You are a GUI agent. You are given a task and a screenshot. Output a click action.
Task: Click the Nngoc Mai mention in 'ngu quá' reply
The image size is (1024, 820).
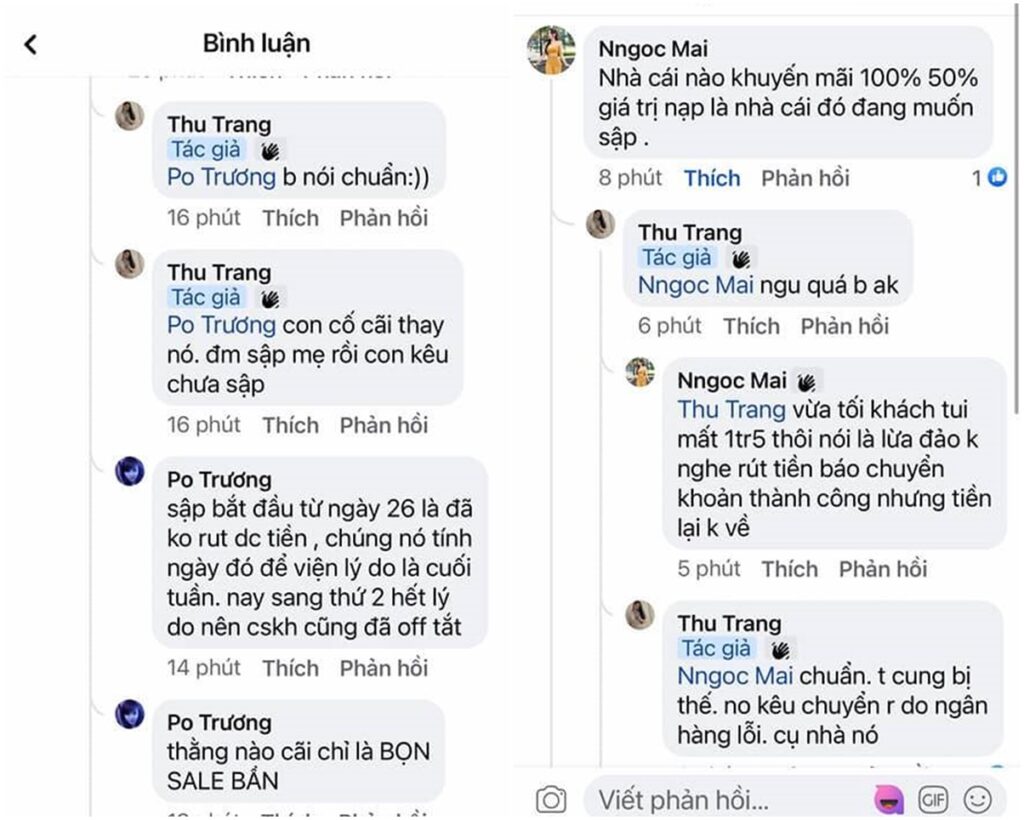[696, 285]
